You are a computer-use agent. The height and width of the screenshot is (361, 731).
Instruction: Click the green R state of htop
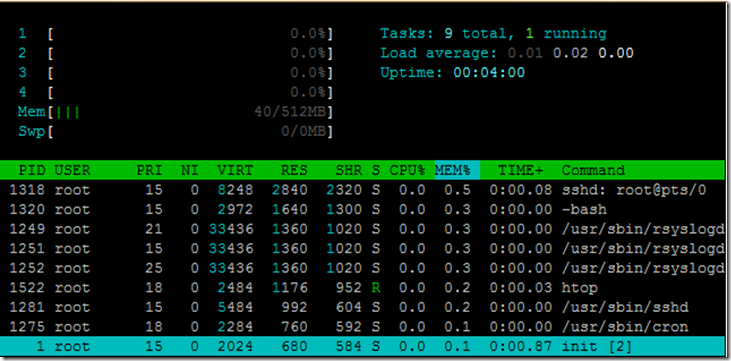[376, 288]
